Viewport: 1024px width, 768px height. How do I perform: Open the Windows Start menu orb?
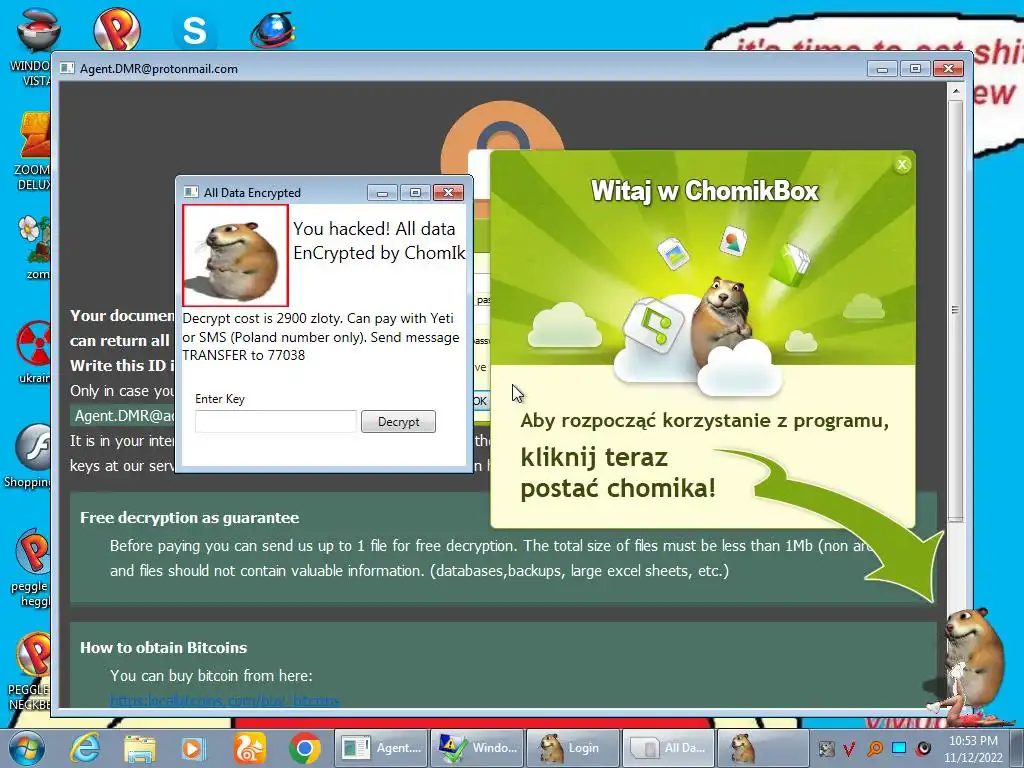26,748
